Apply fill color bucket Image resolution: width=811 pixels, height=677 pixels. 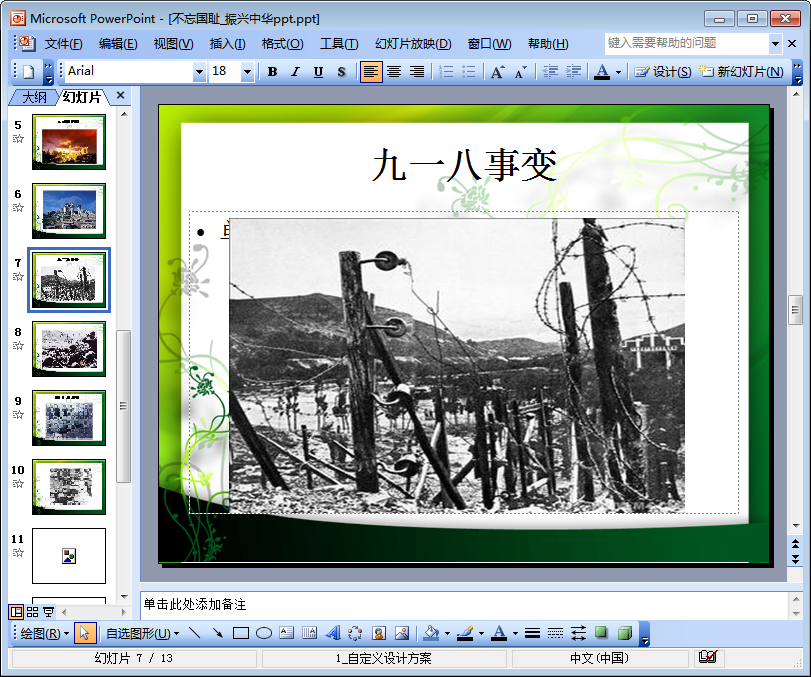tap(431, 633)
